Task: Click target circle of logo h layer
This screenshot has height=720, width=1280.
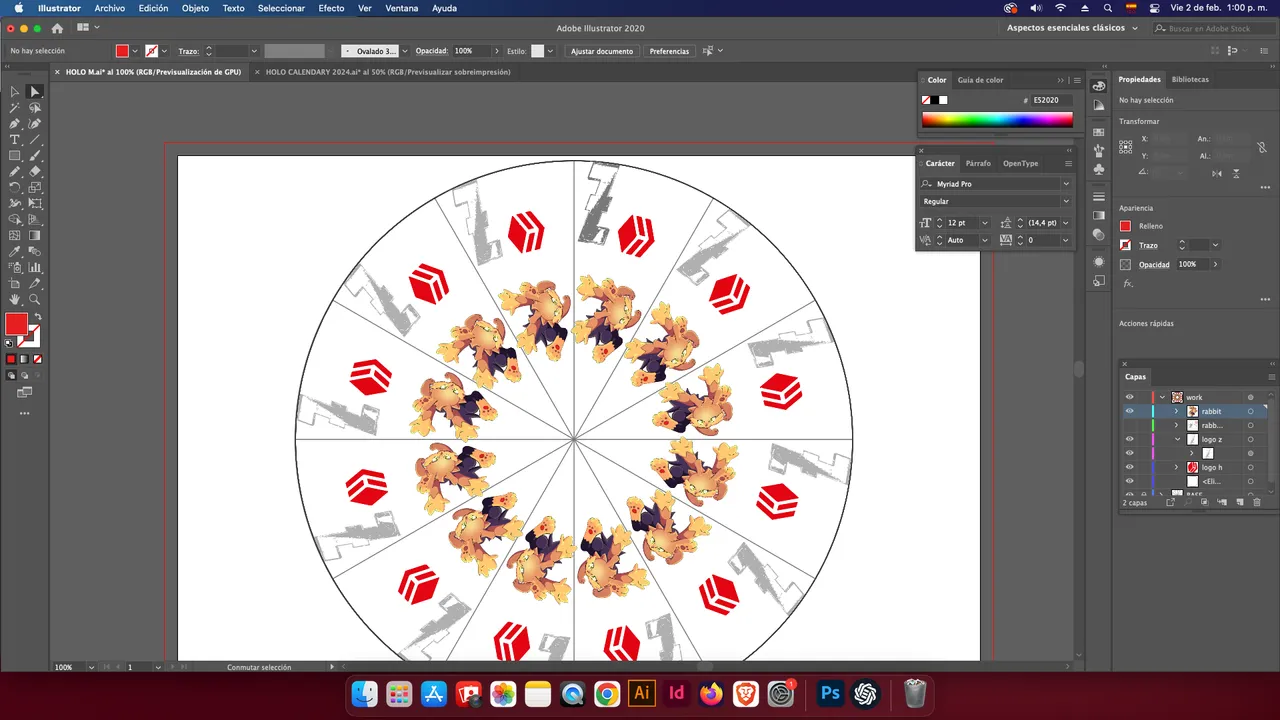Action: 1250,467
